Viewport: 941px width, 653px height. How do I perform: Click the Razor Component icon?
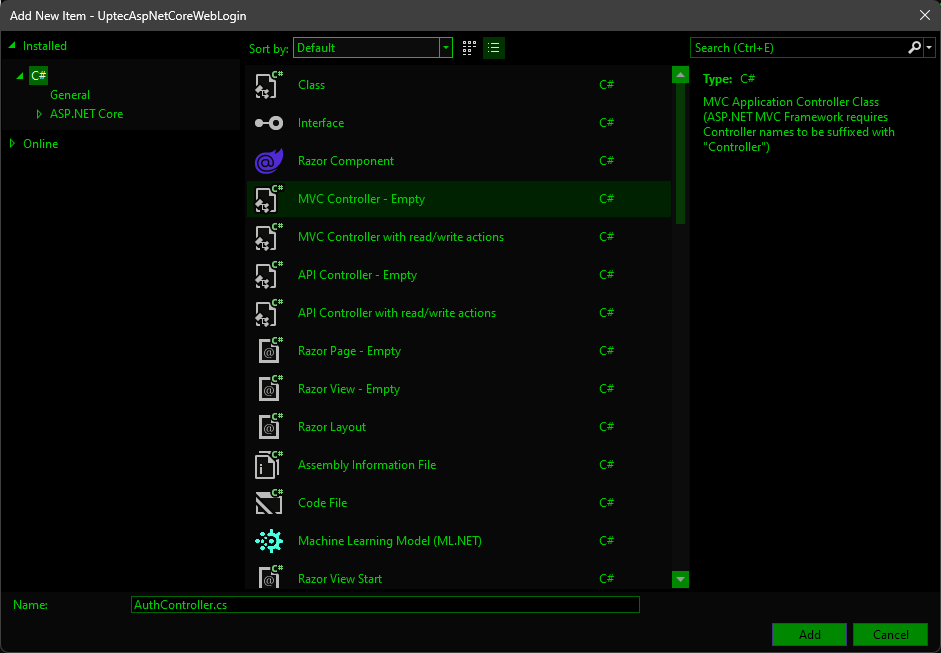[268, 161]
